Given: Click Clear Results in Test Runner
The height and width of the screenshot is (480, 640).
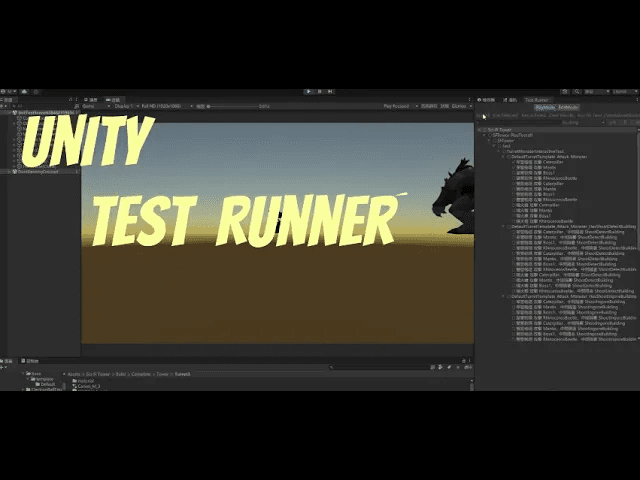Looking at the screenshot, I should click(561, 116).
